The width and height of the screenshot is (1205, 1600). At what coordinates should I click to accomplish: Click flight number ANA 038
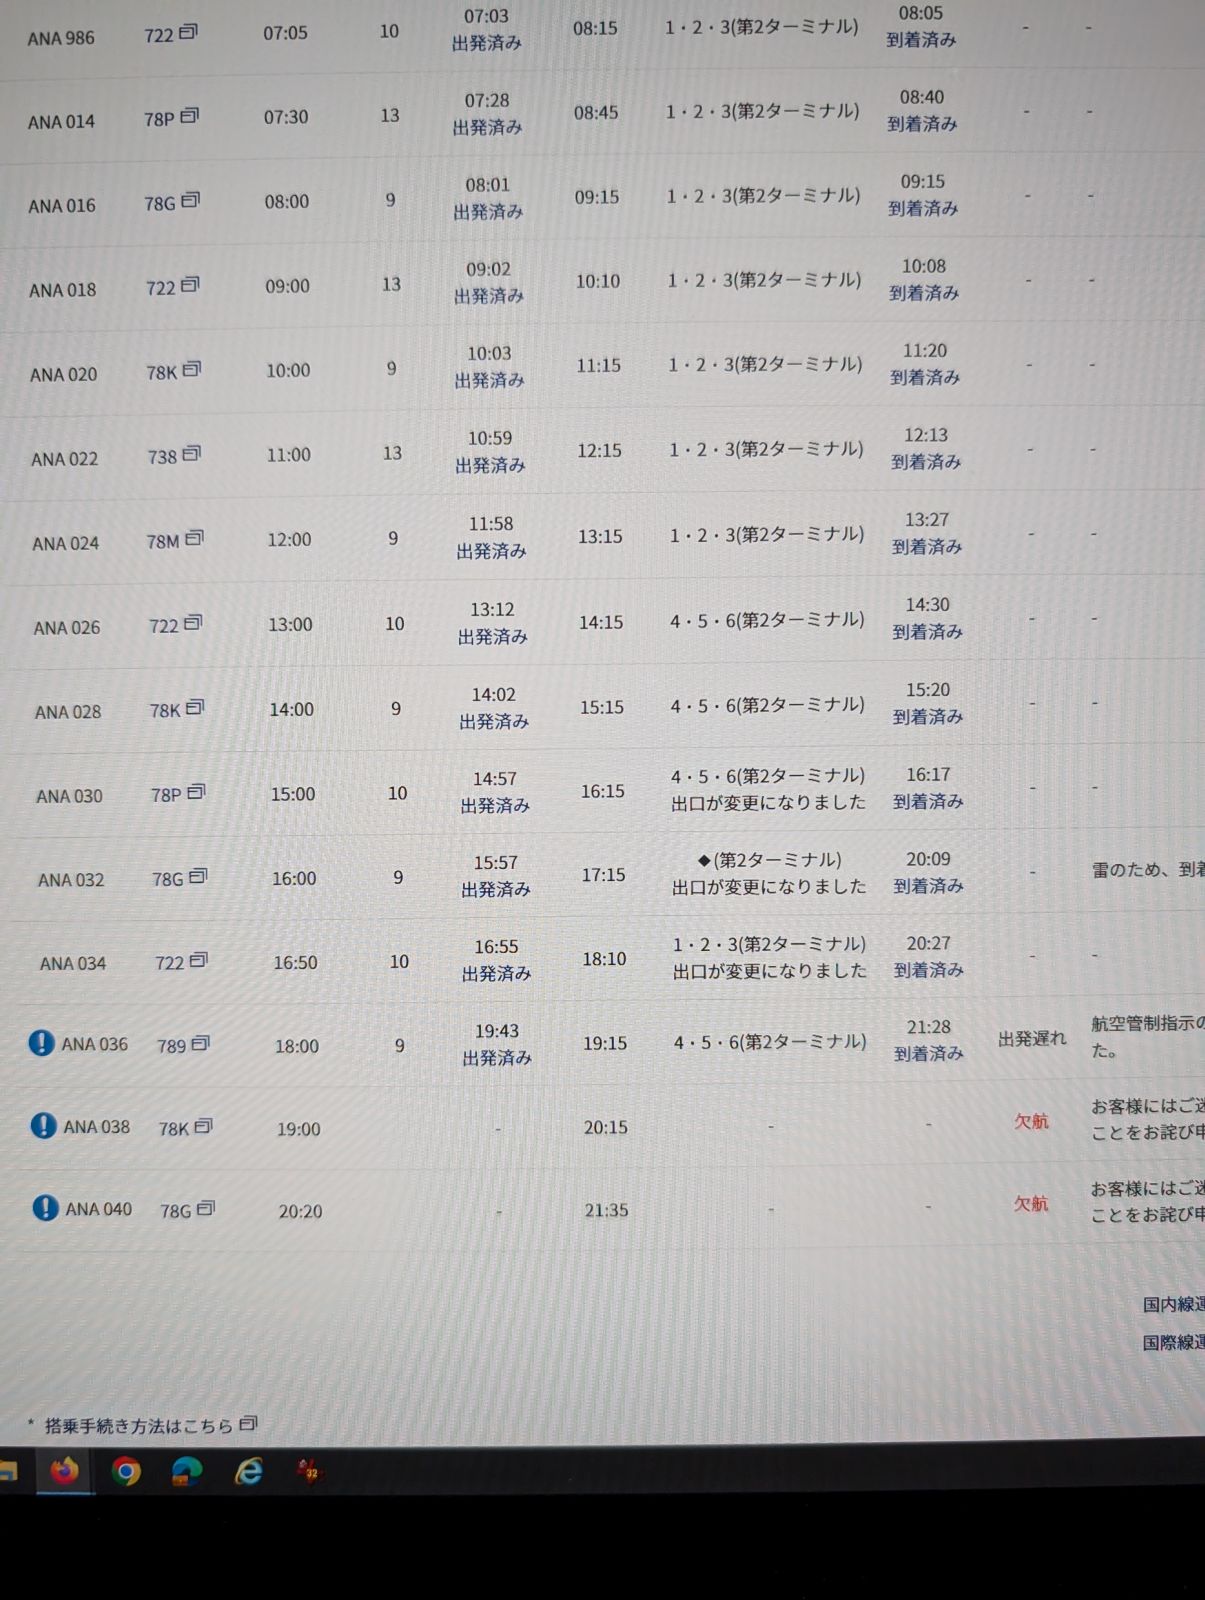[x=97, y=1127]
